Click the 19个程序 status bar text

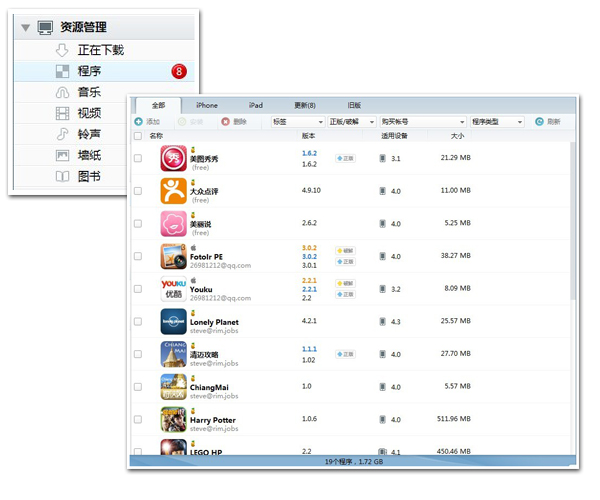[x=354, y=462]
